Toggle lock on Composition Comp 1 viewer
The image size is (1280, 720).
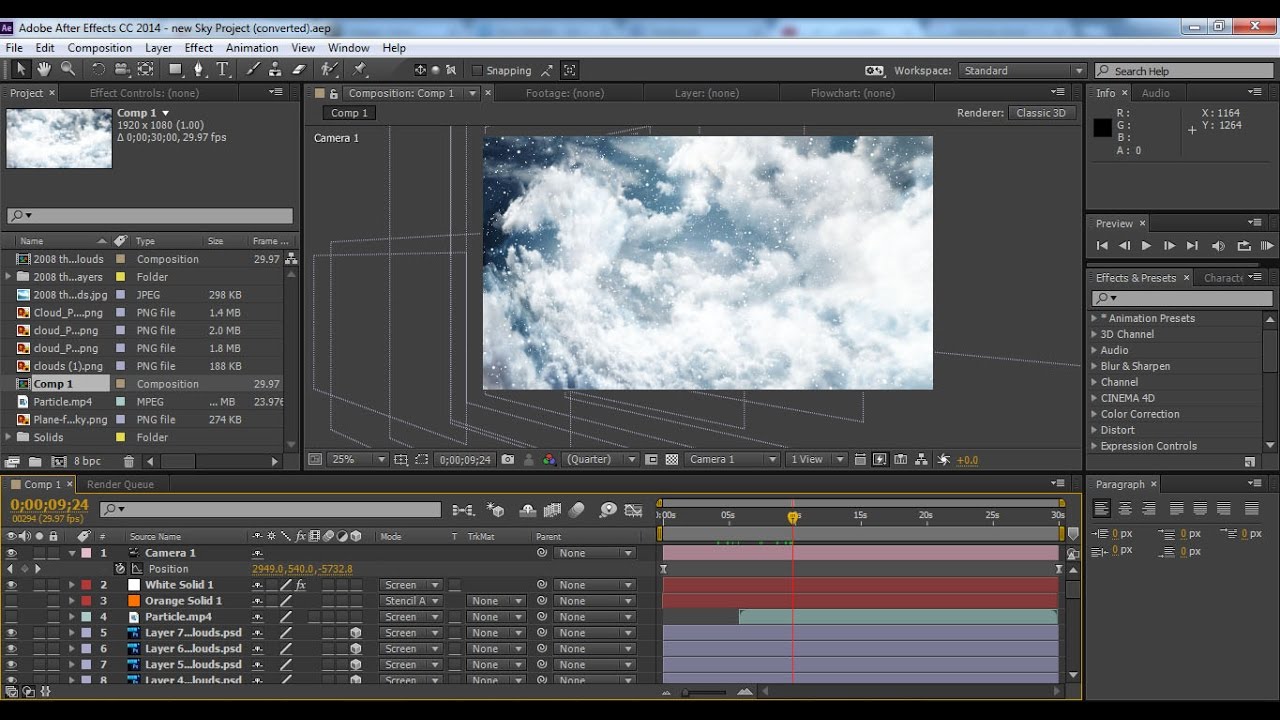pos(334,93)
